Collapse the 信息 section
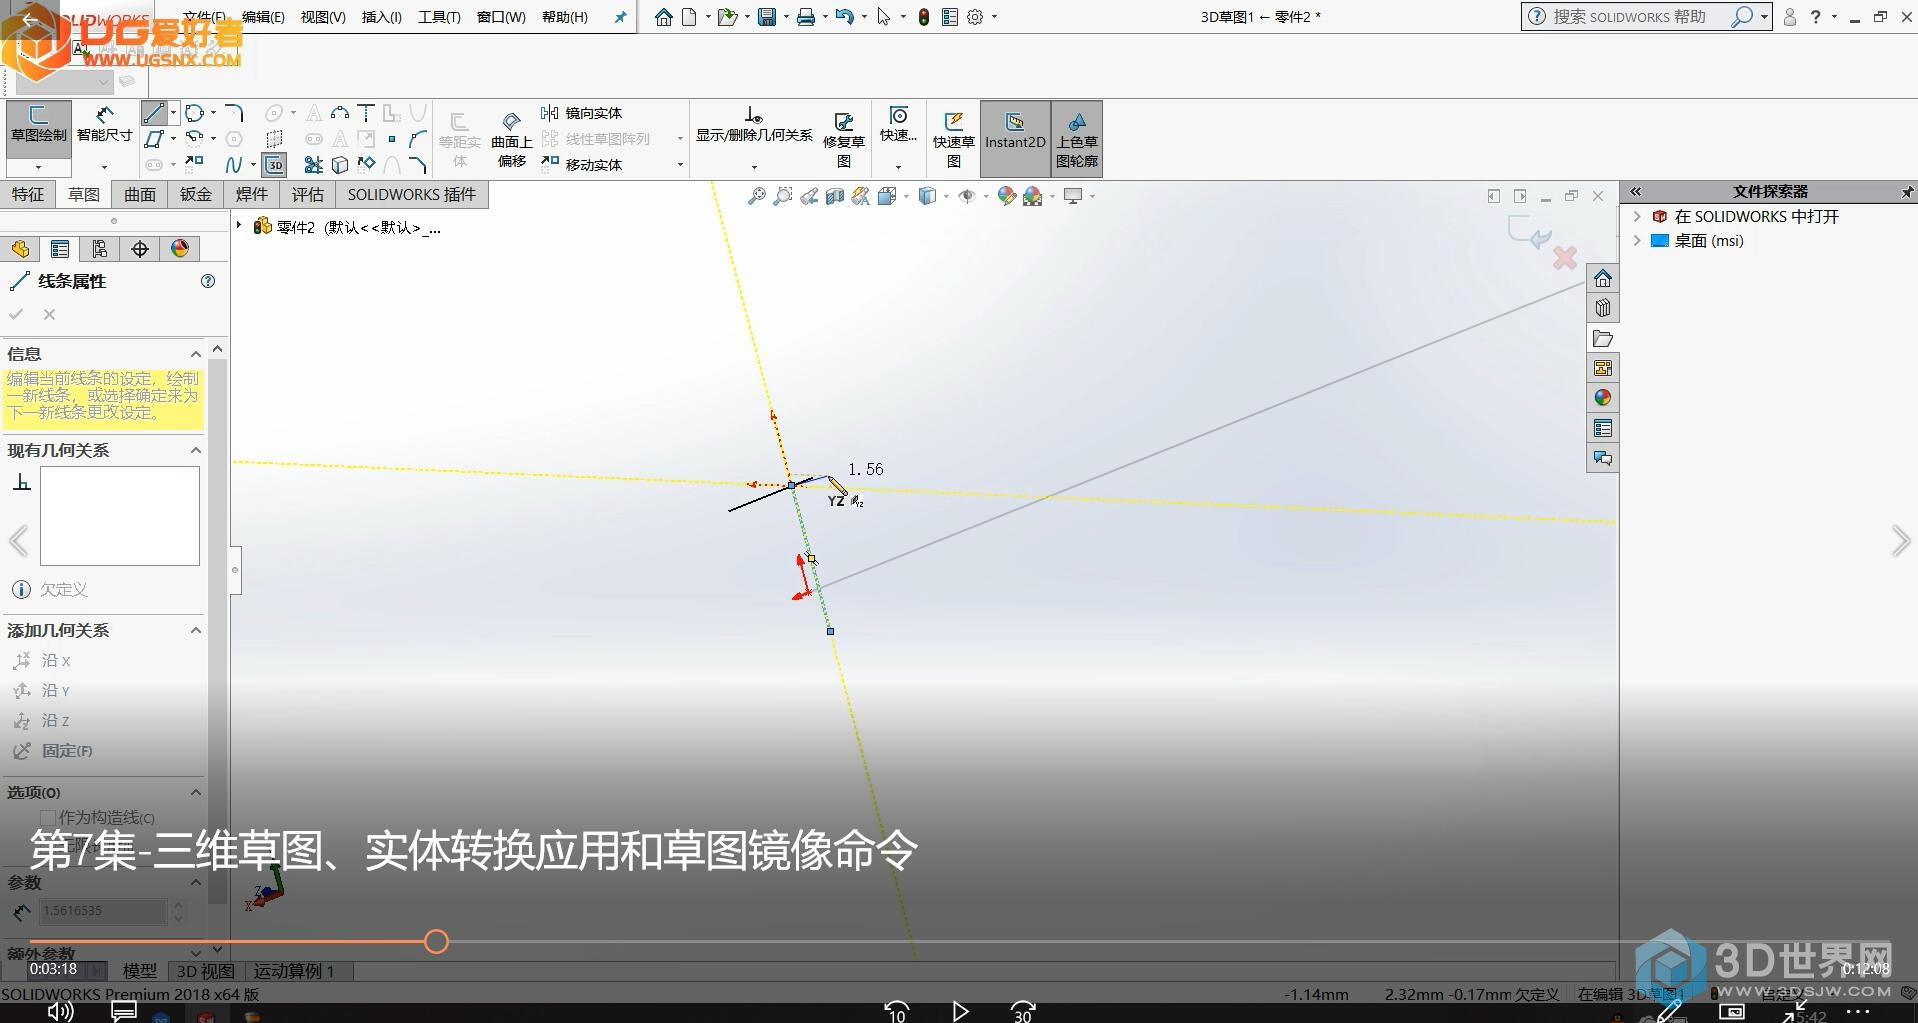1918x1023 pixels. (x=196, y=354)
